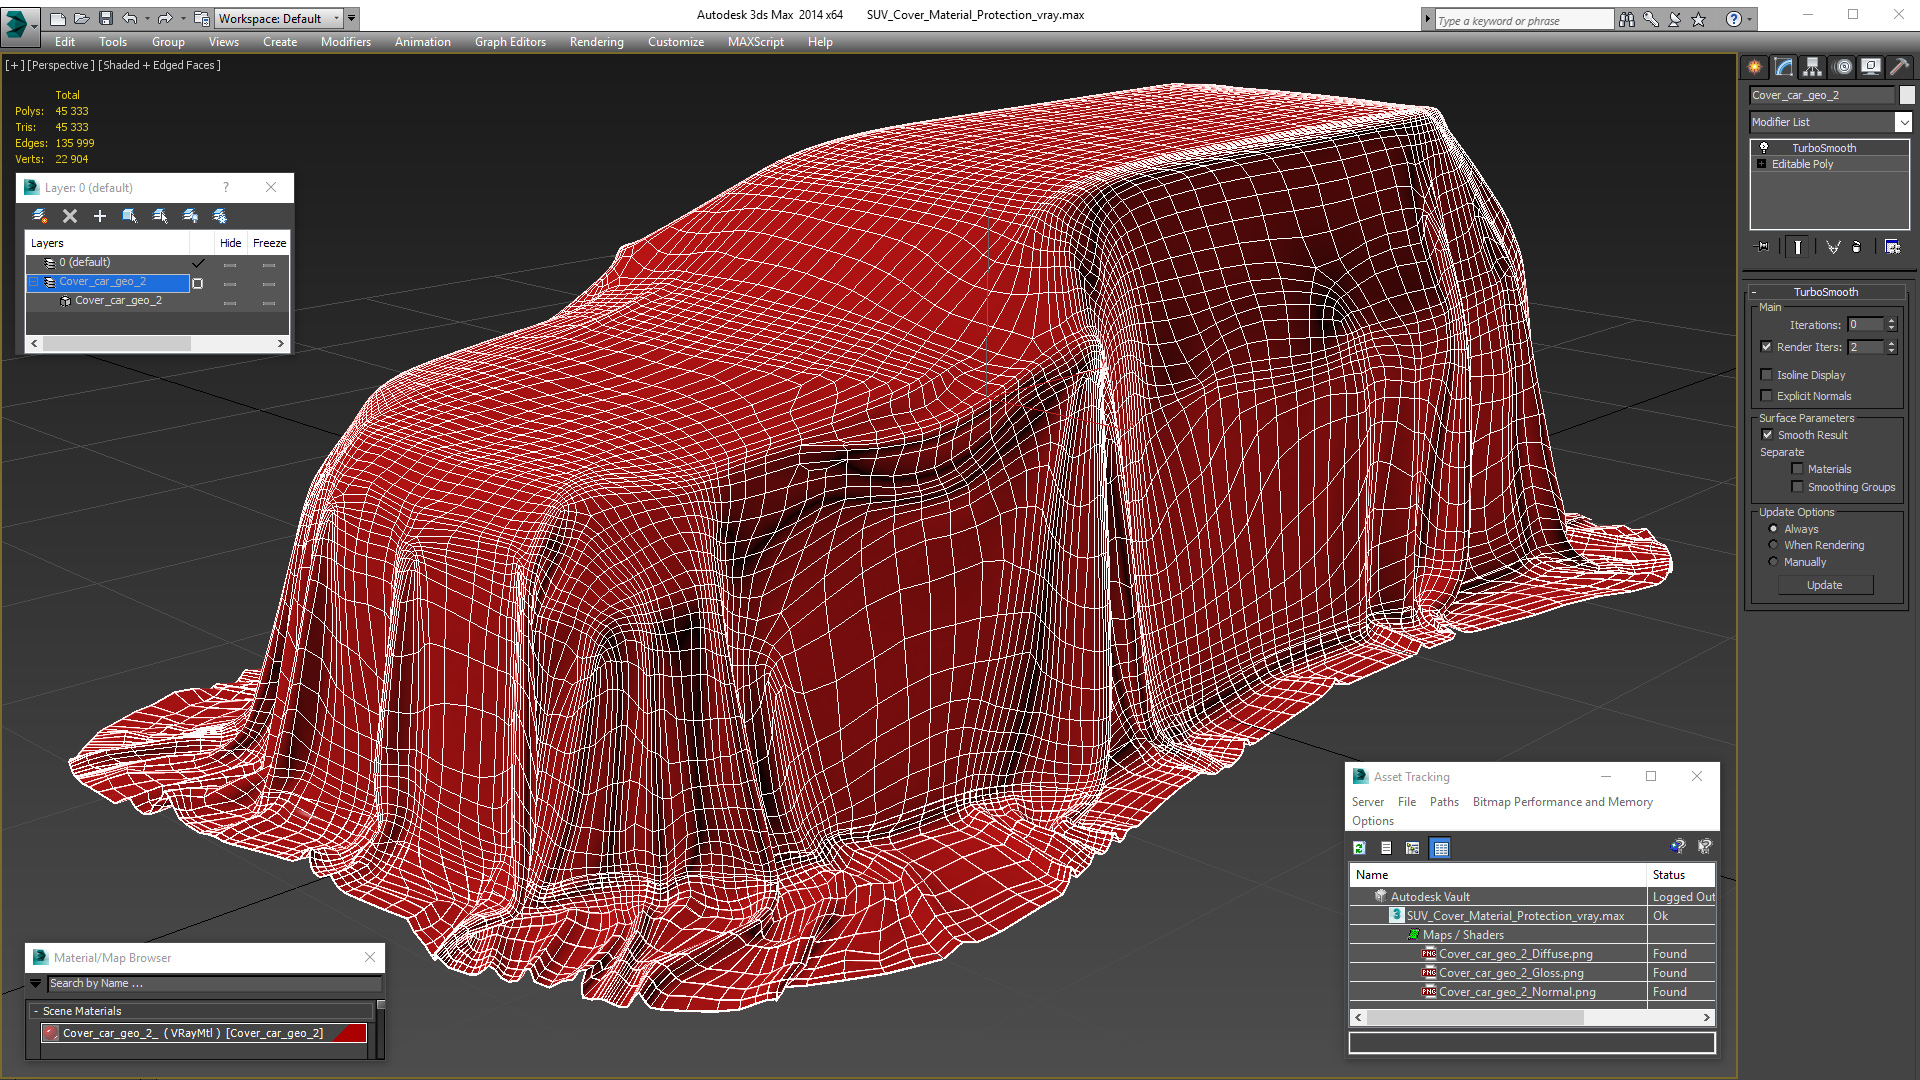The width and height of the screenshot is (1920, 1080).
Task: Enable the Separate by Materials checkbox
Action: (1797, 469)
